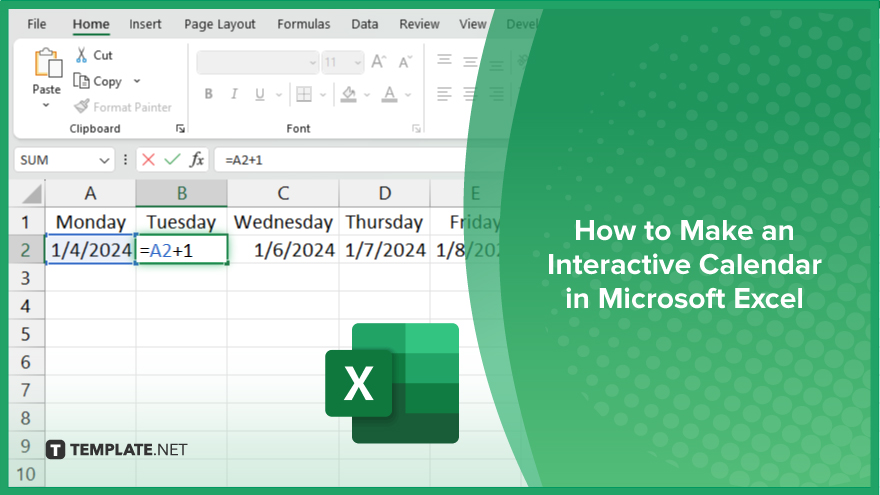Open the View tab
Screen dimensions: 880x495
coord(473,24)
